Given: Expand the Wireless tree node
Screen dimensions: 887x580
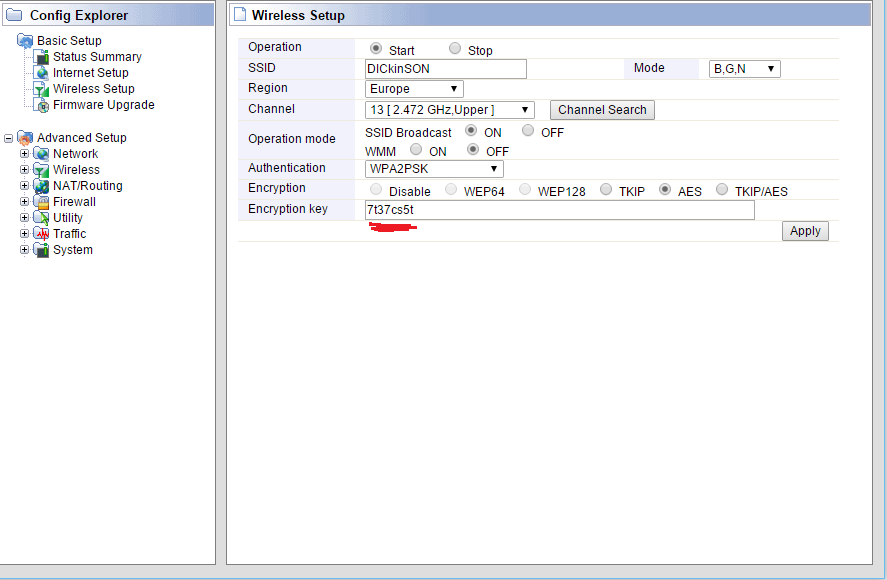Looking at the screenshot, I should point(24,170).
